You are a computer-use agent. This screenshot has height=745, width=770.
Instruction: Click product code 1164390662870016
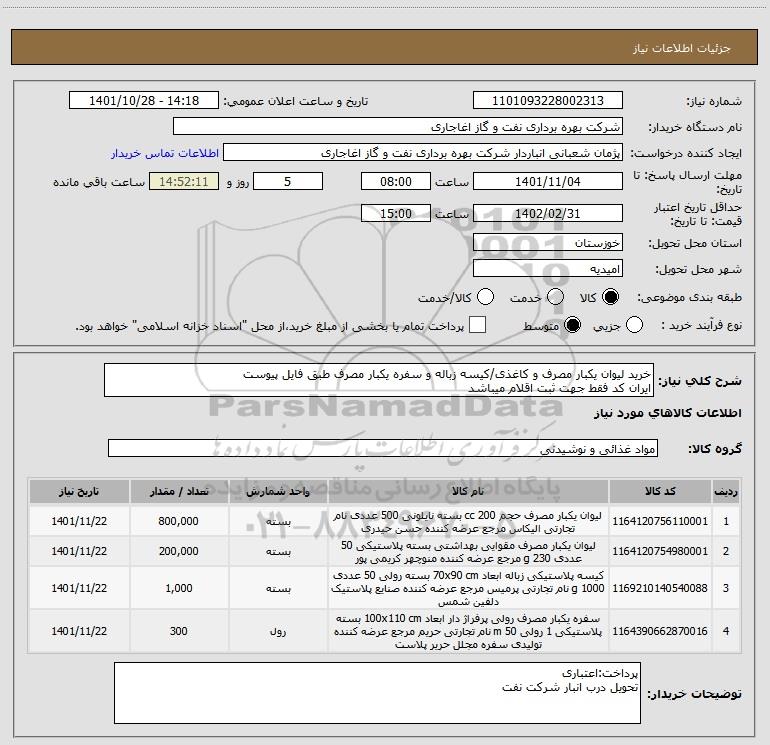(660, 631)
